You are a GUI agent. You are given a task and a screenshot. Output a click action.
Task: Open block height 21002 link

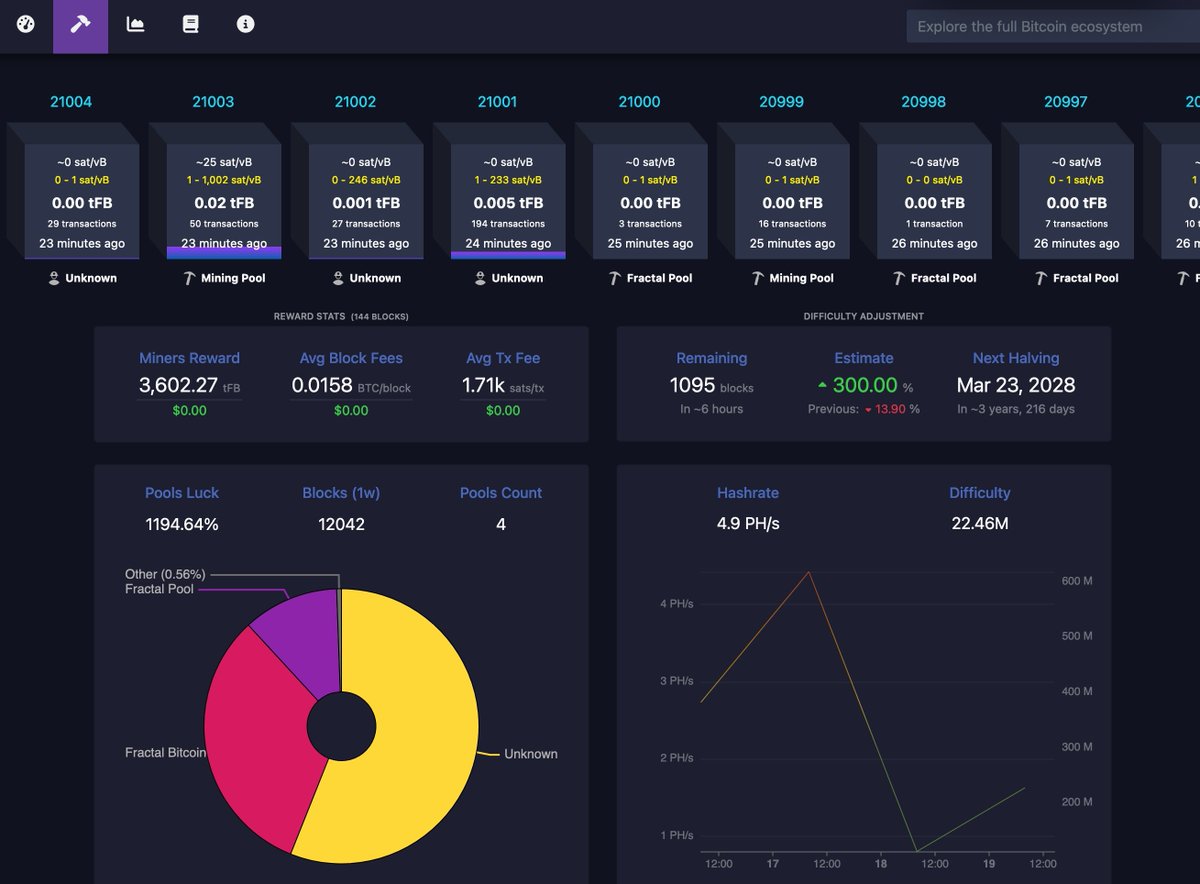click(355, 102)
